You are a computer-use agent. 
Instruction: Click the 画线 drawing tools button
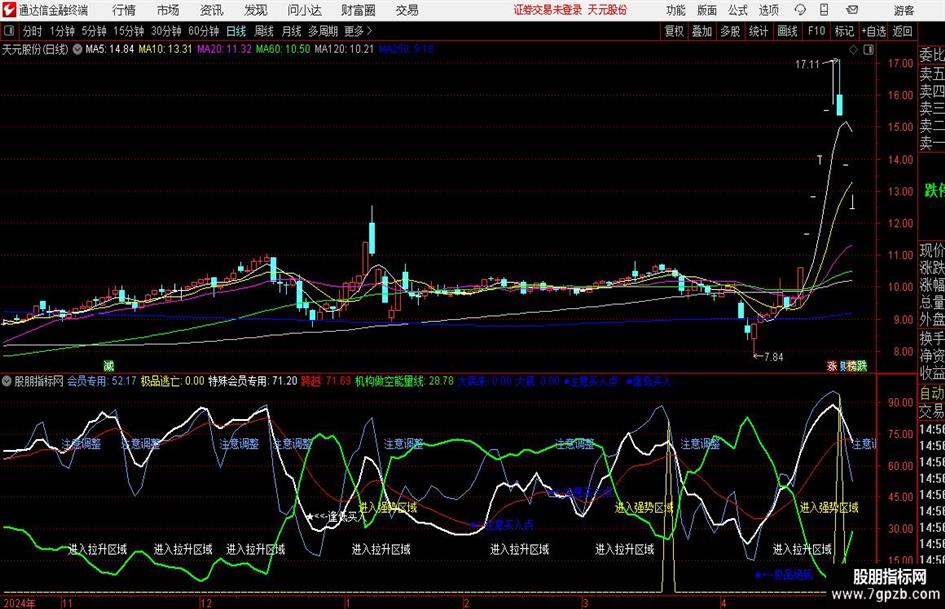(788, 31)
